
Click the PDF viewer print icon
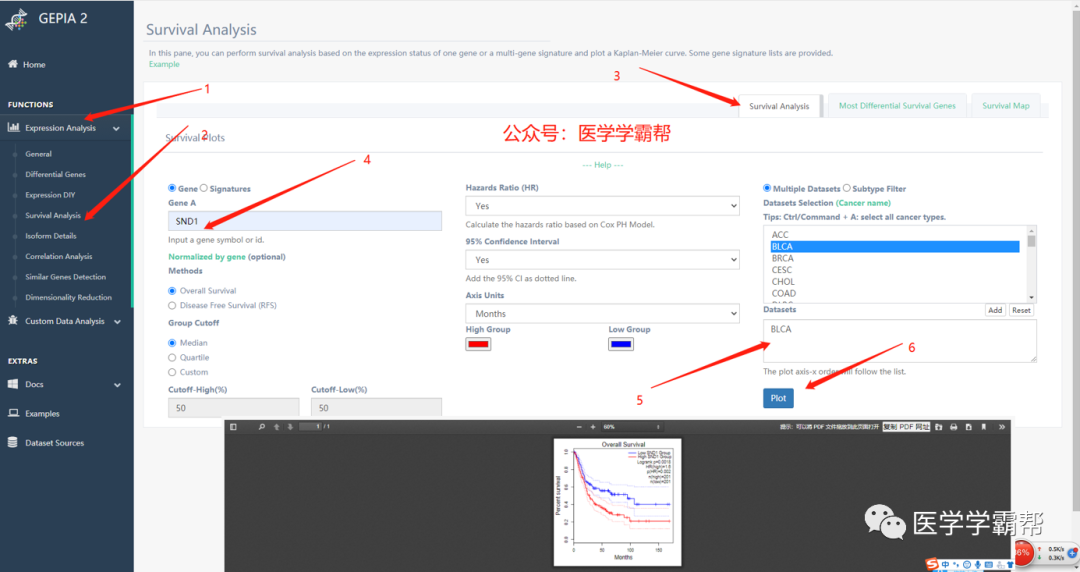pyautogui.click(x=953, y=427)
